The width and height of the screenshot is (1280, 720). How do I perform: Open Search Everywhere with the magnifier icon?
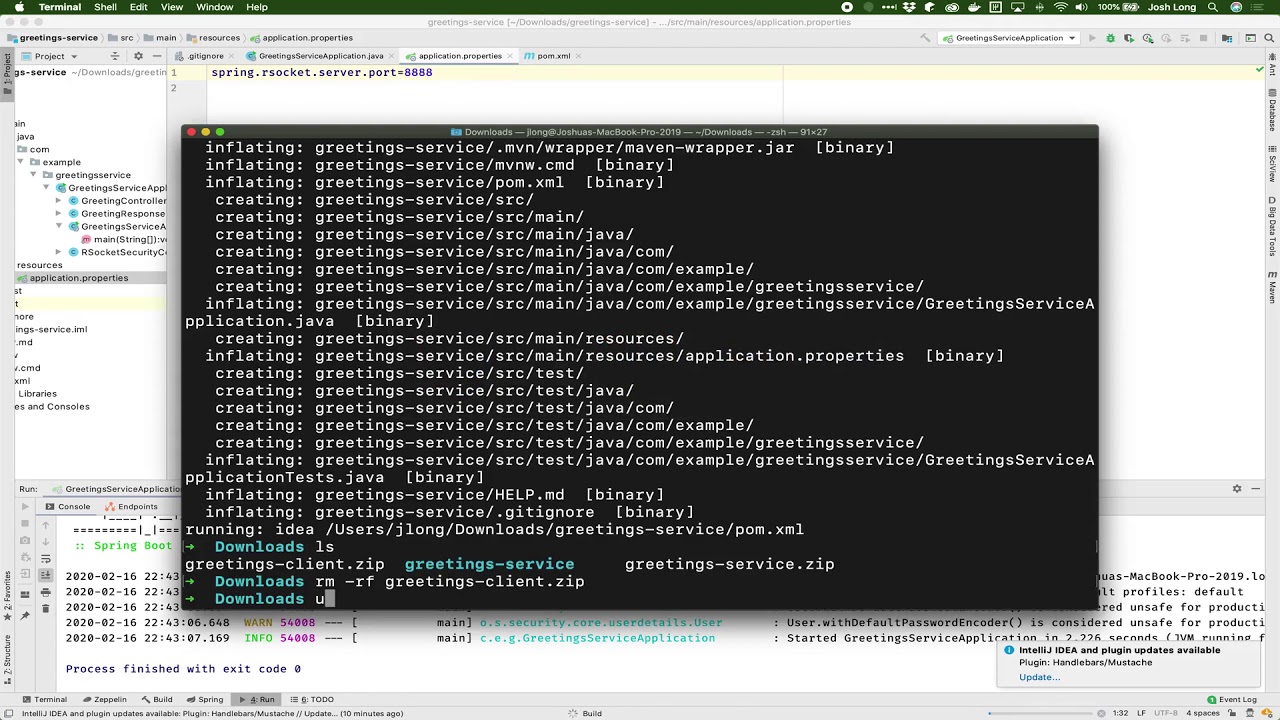pyautogui.click(x=1269, y=38)
